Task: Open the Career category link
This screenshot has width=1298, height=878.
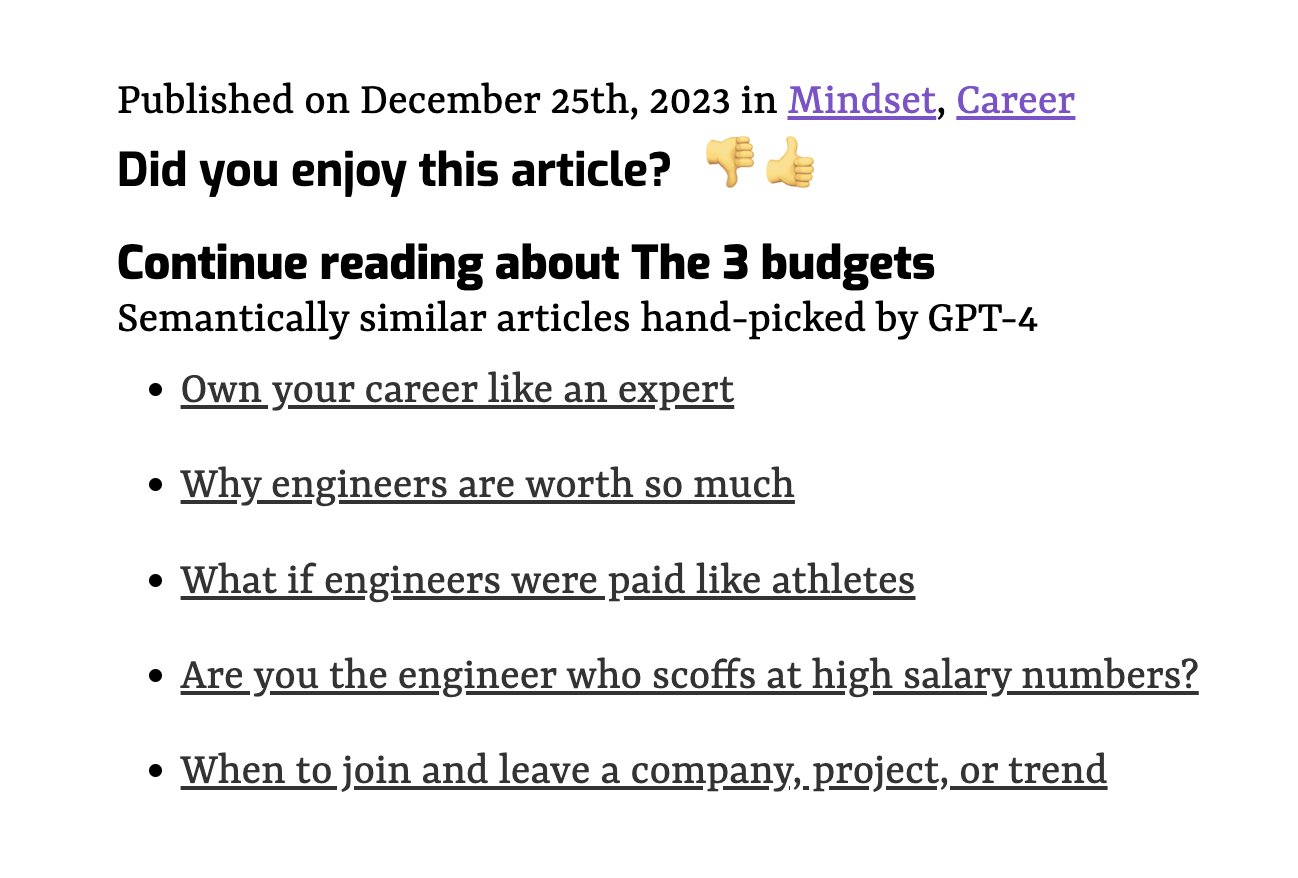Action: pyautogui.click(x=1016, y=100)
